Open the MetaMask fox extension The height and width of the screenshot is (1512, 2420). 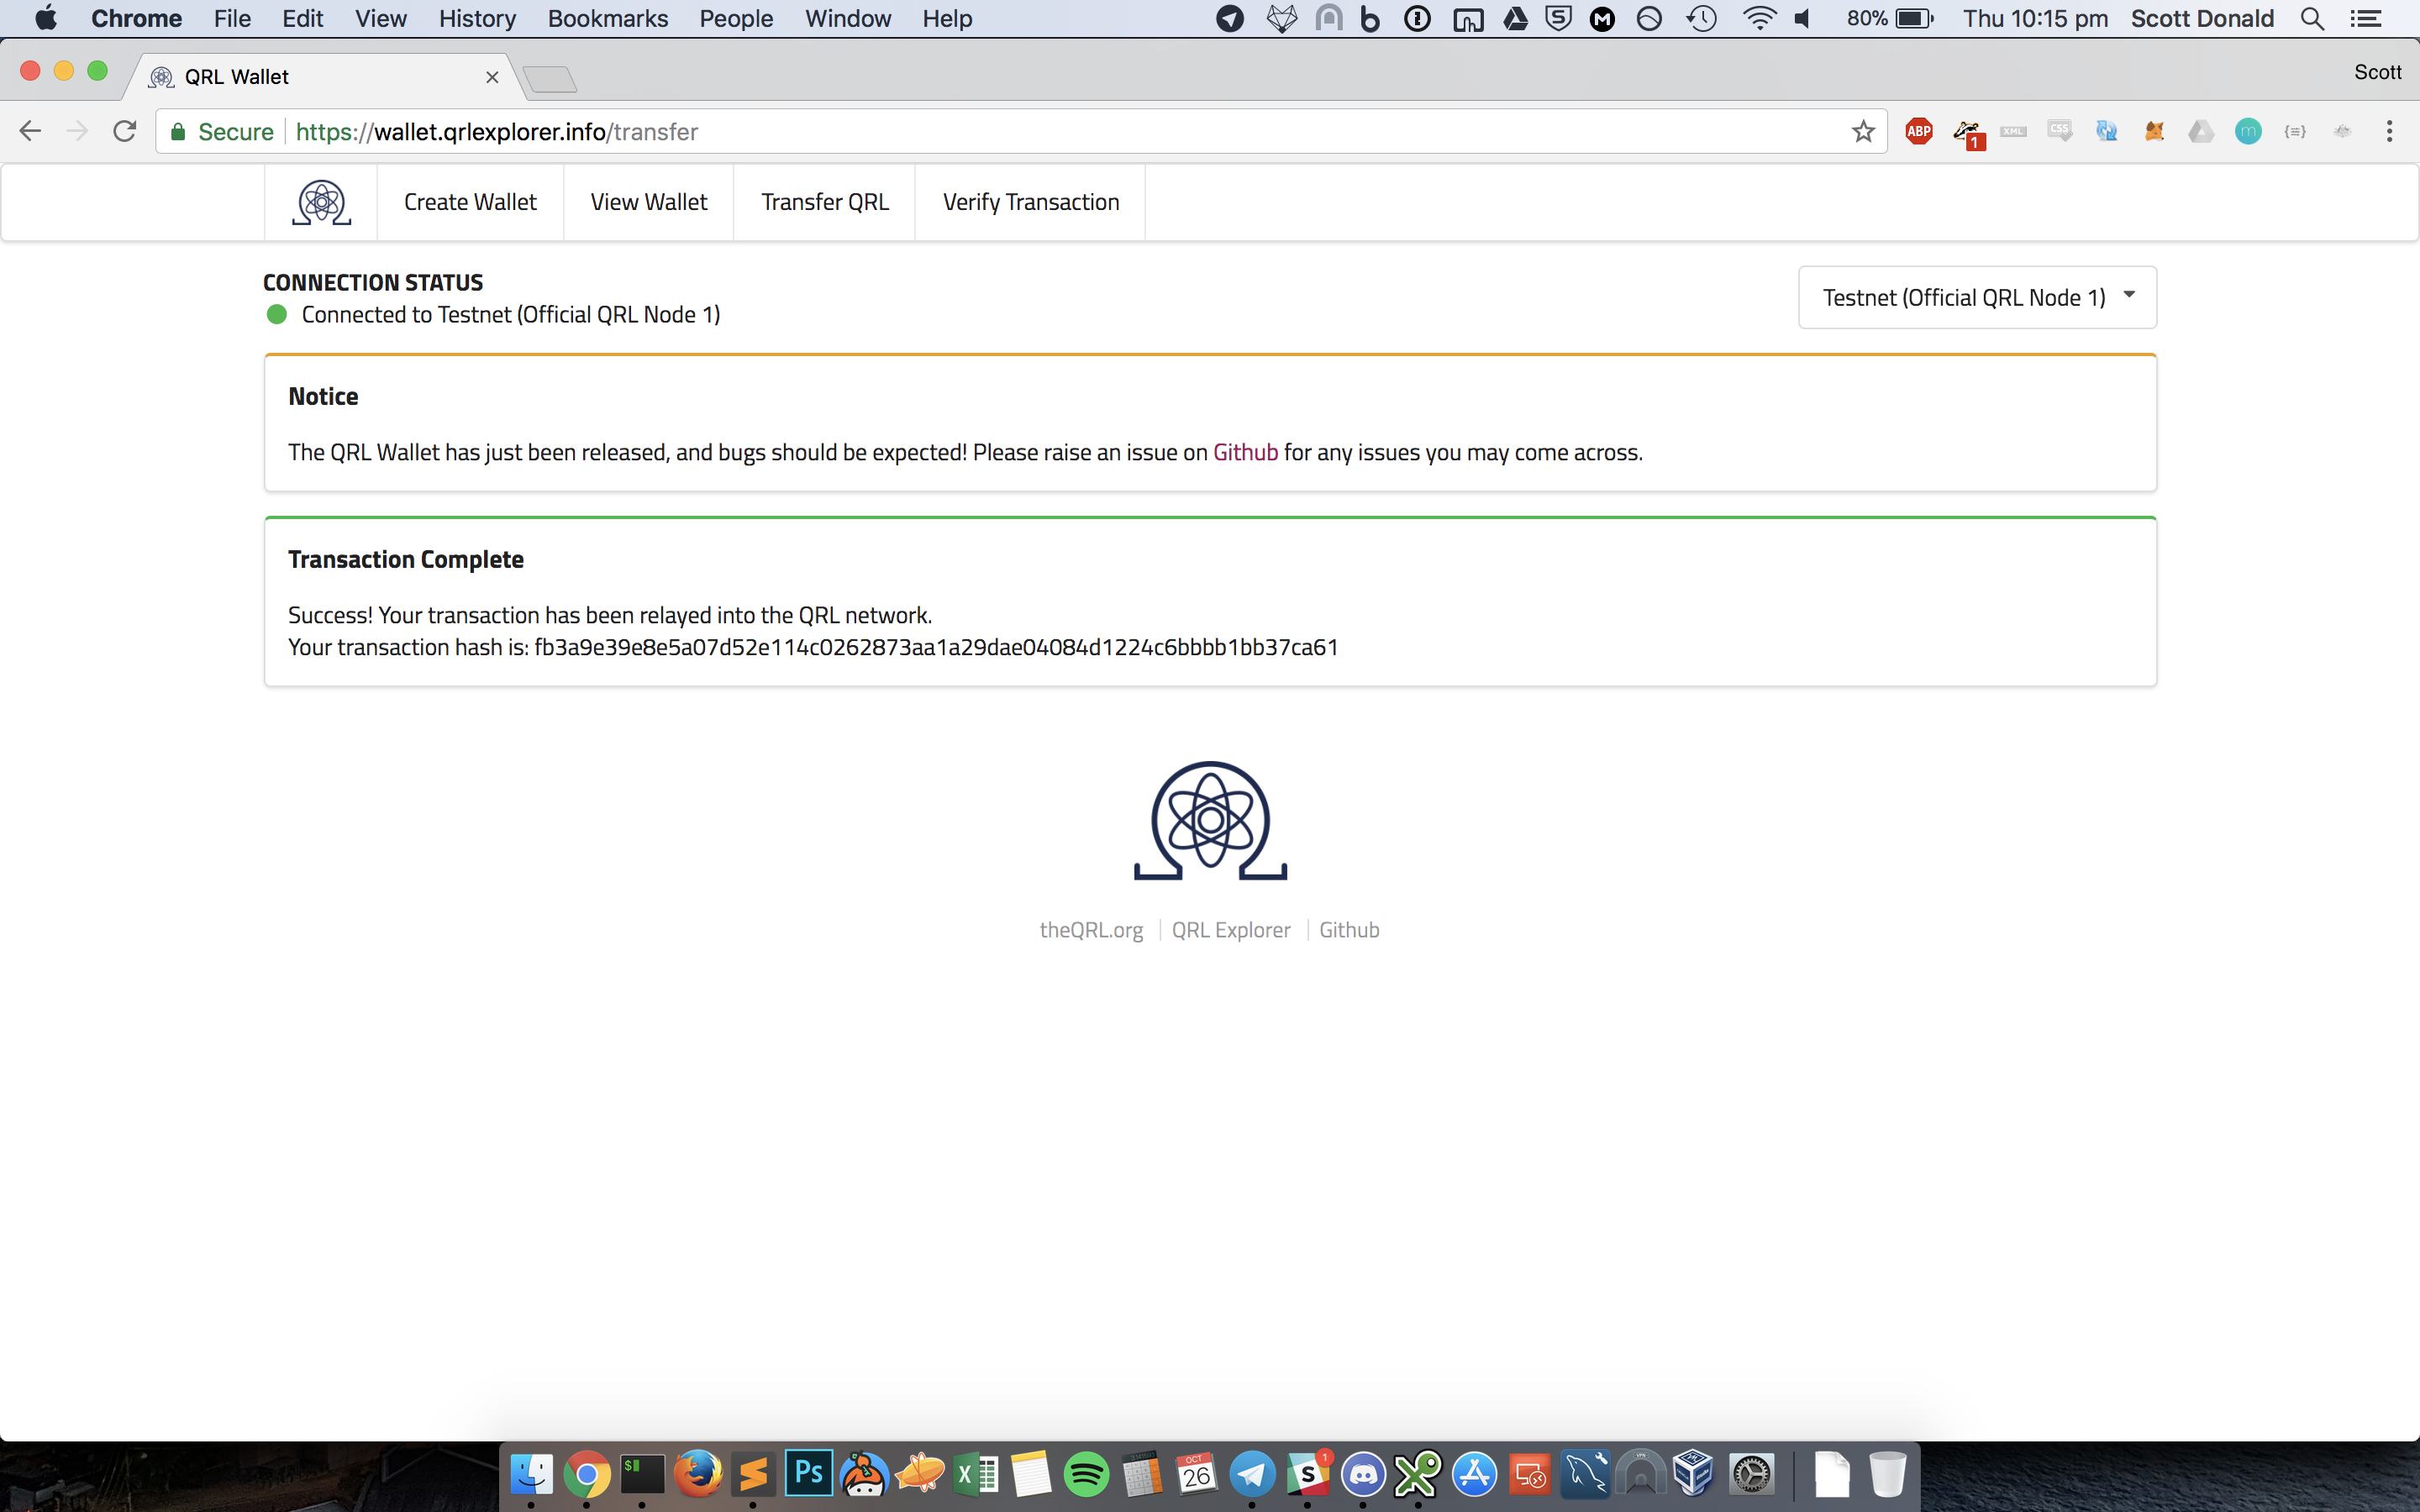[x=2154, y=131]
